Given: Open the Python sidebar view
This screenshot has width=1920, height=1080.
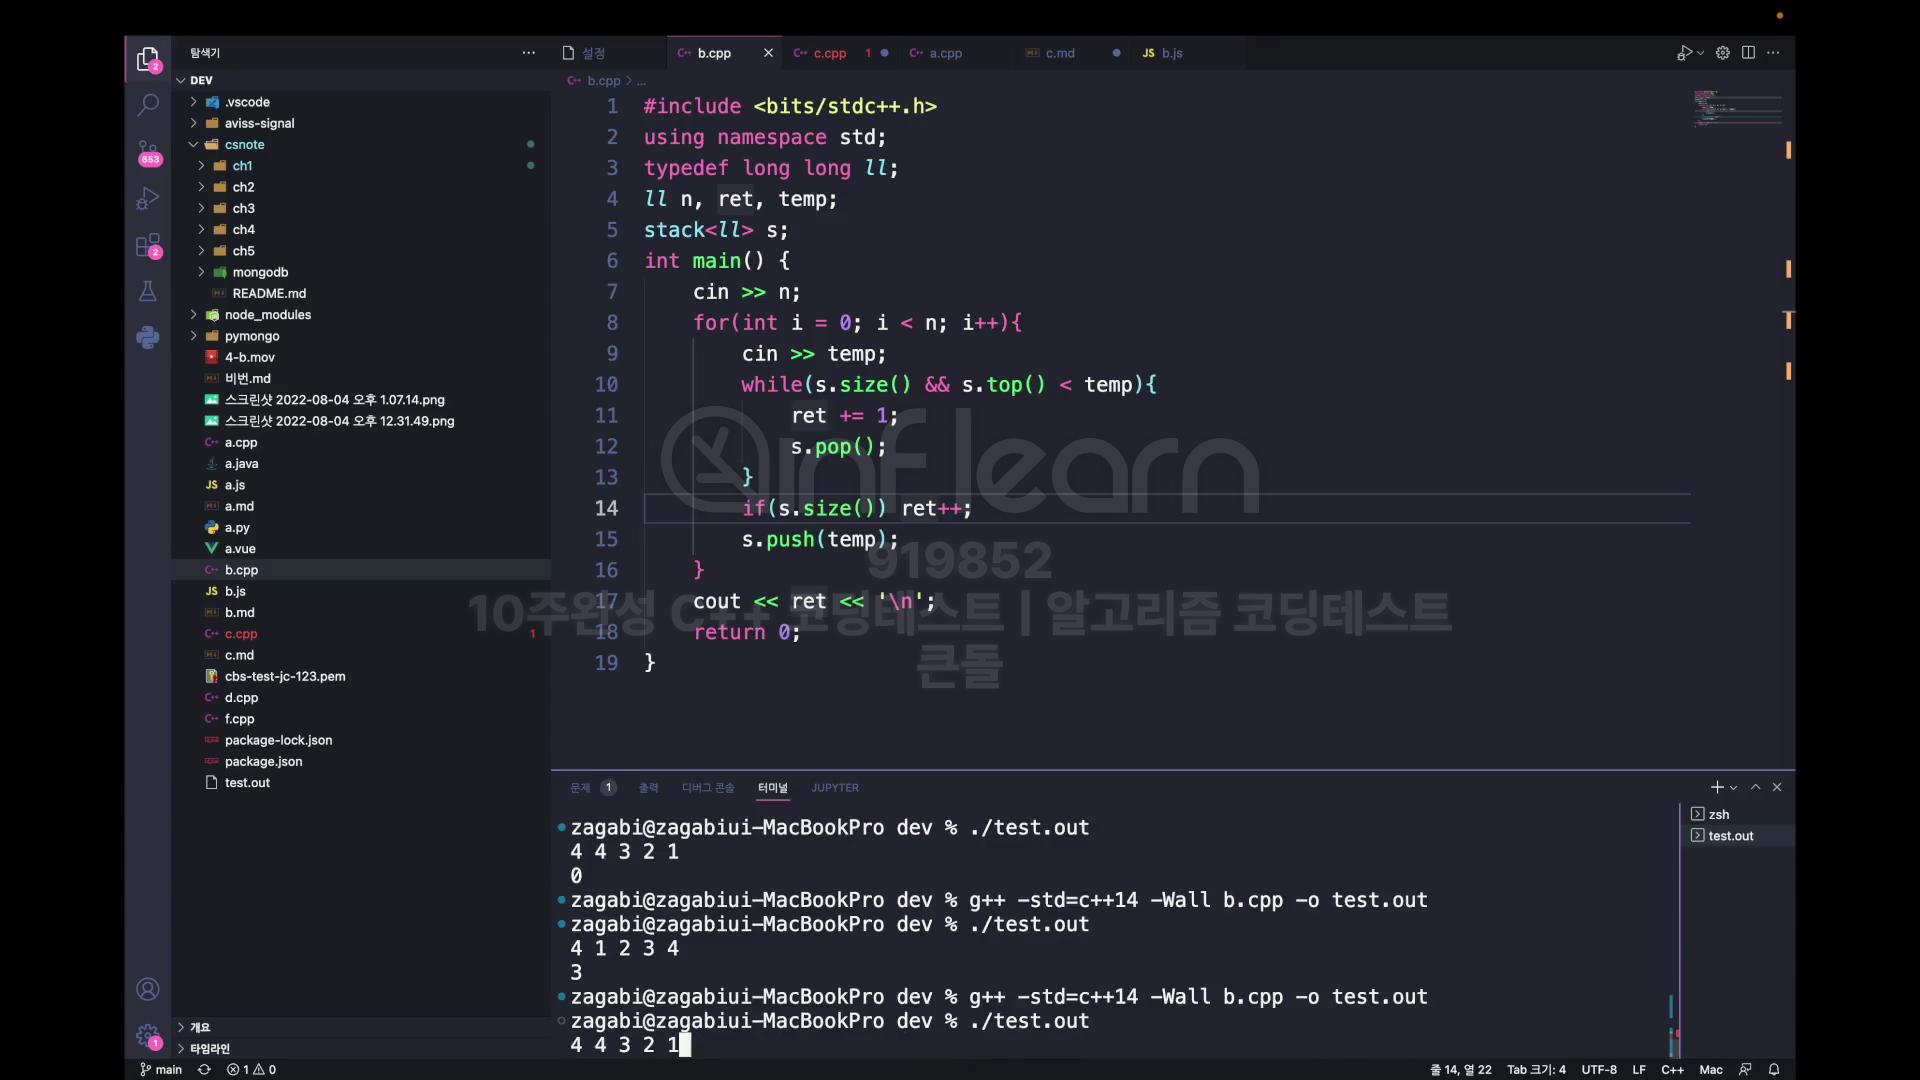Looking at the screenshot, I should (x=148, y=338).
